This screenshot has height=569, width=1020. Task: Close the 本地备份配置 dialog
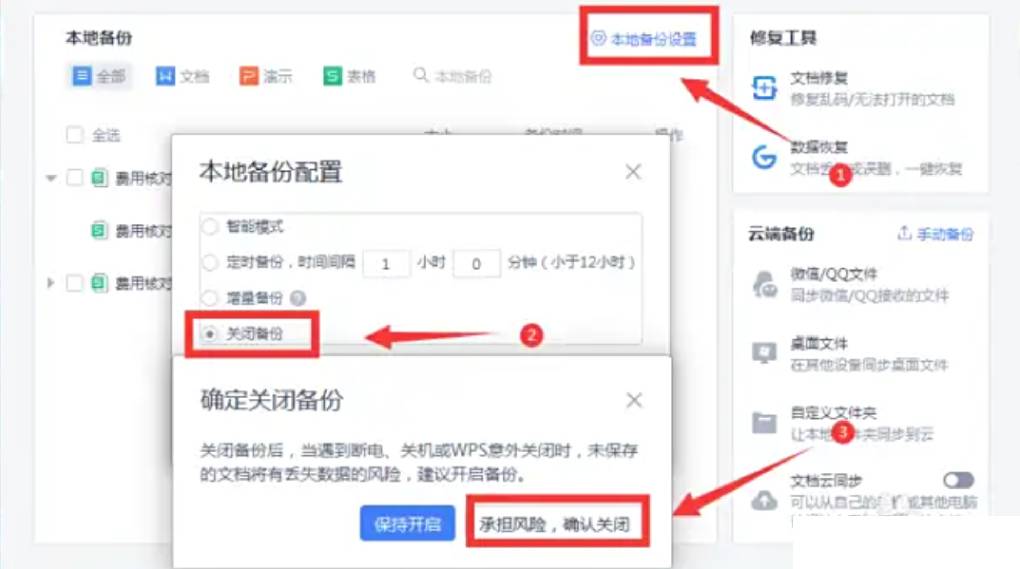point(633,172)
